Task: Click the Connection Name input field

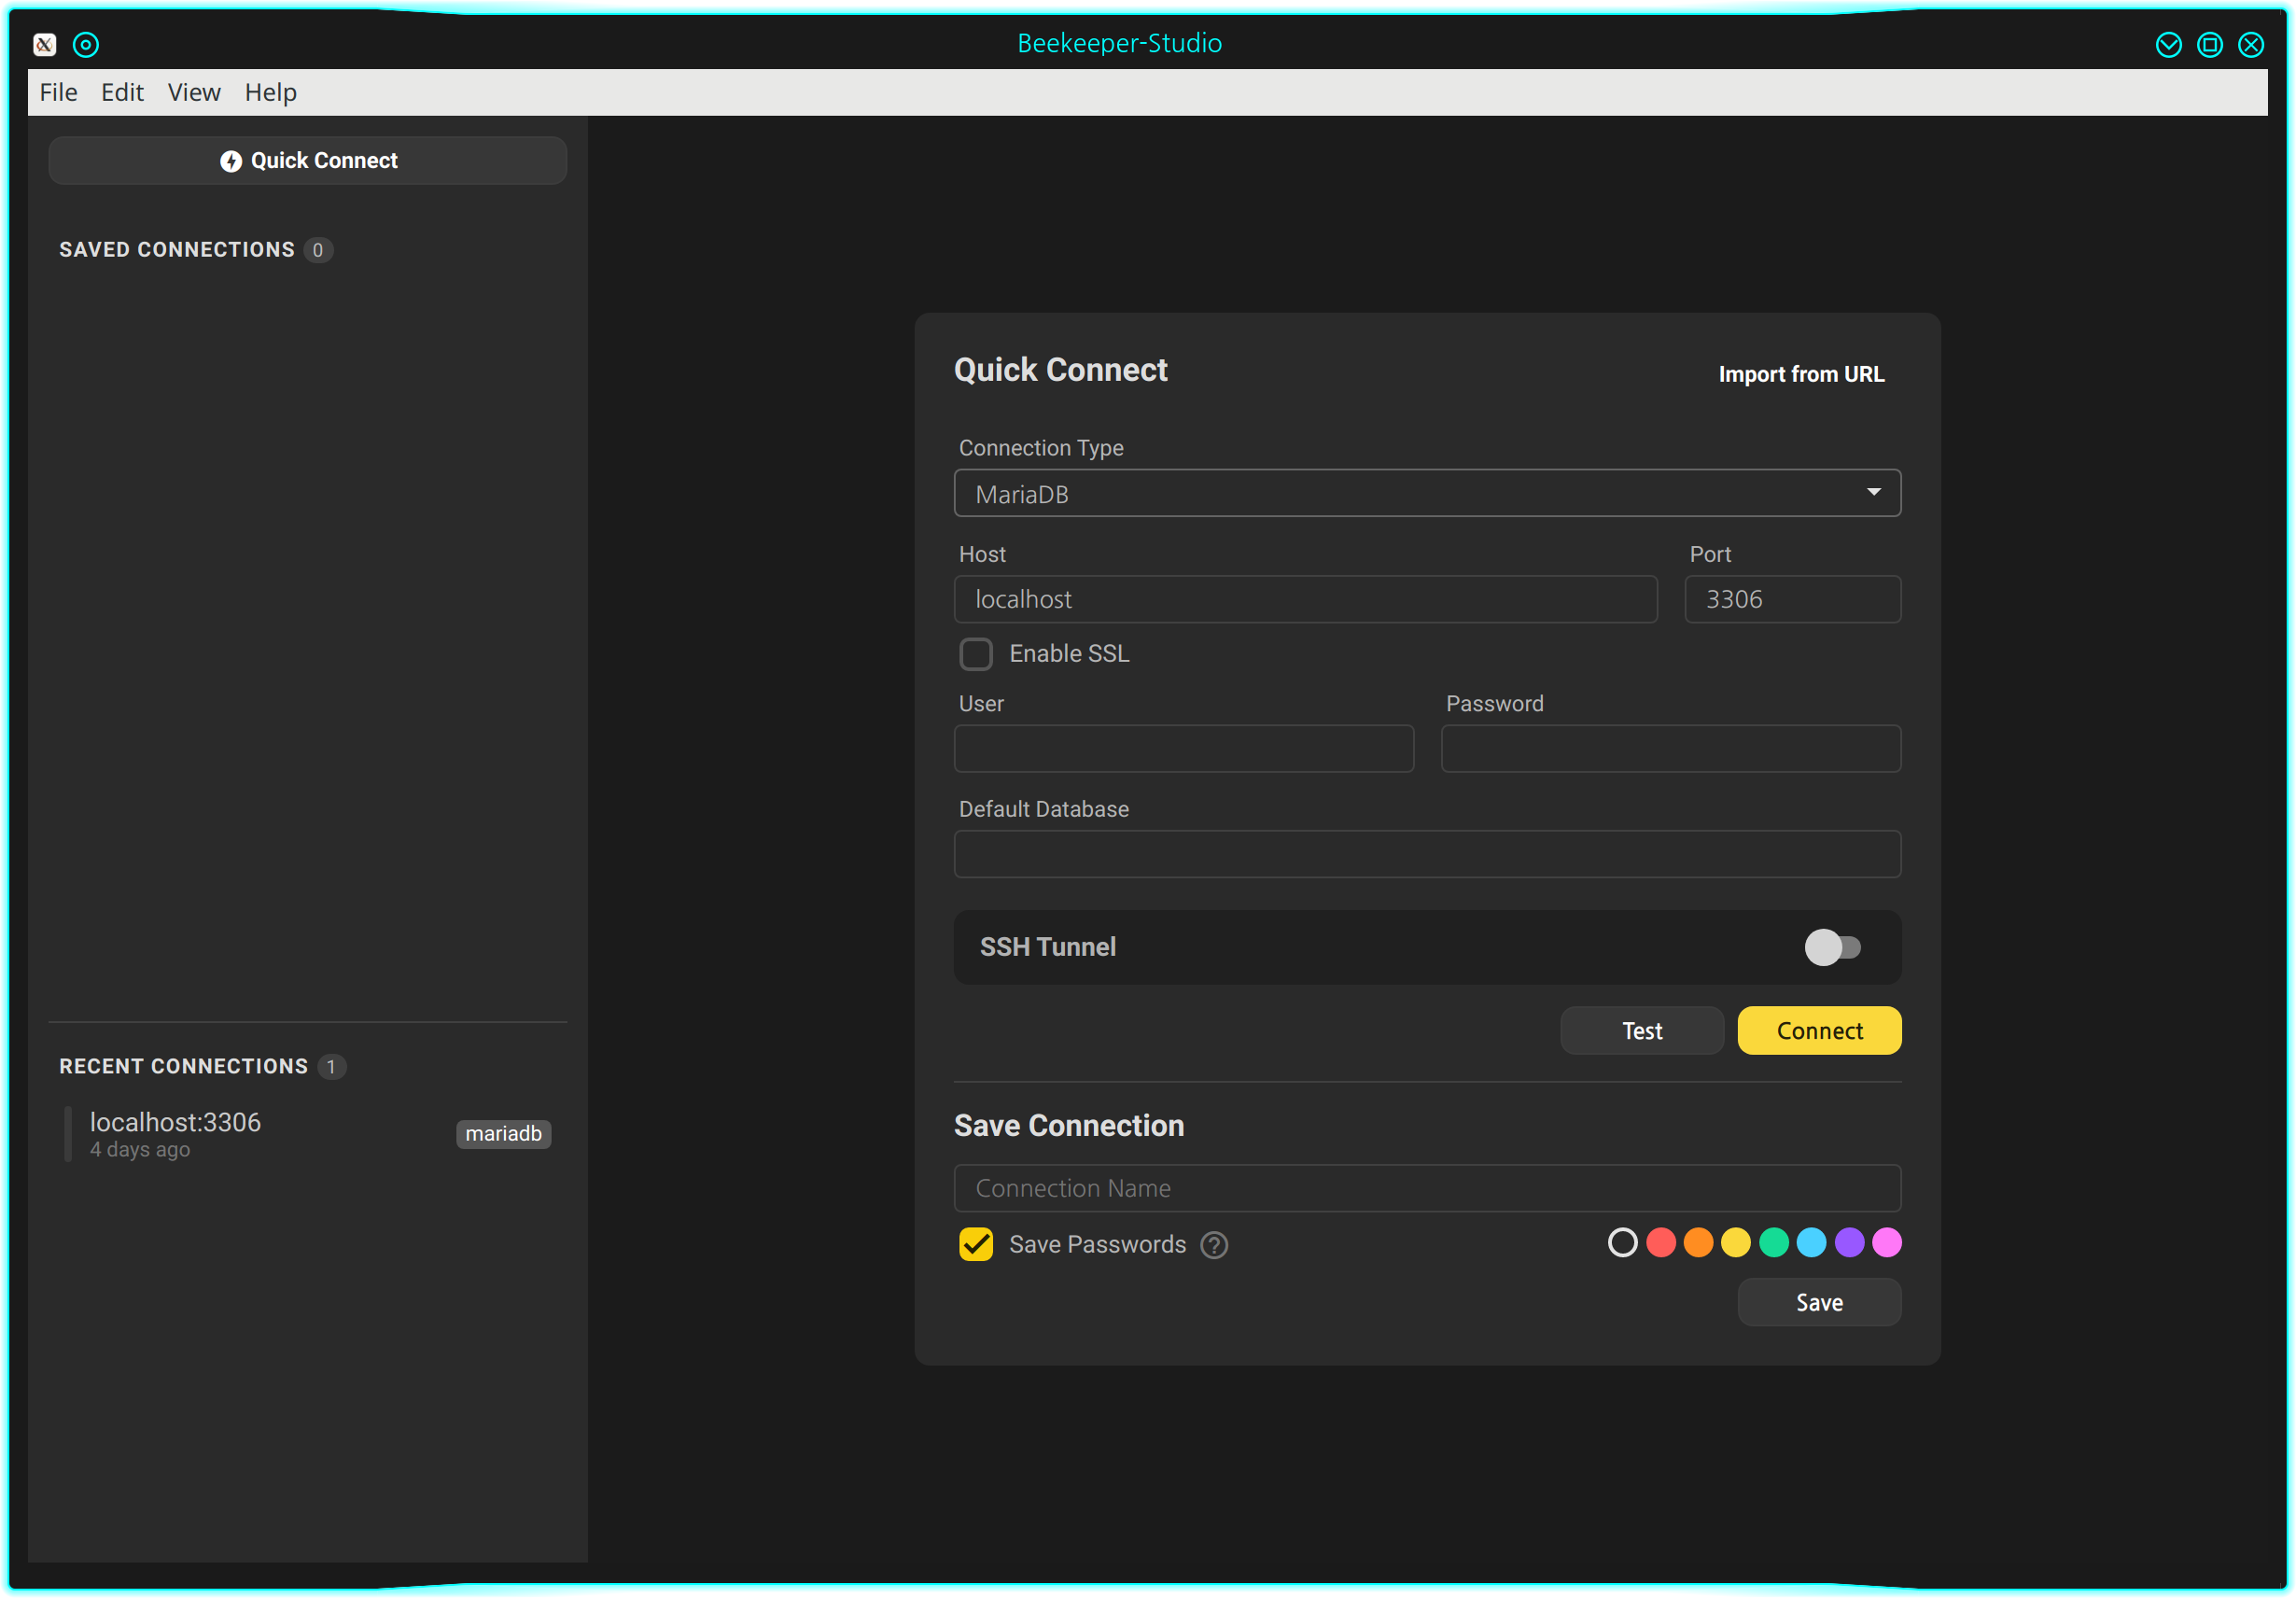Action: click(x=1426, y=1188)
